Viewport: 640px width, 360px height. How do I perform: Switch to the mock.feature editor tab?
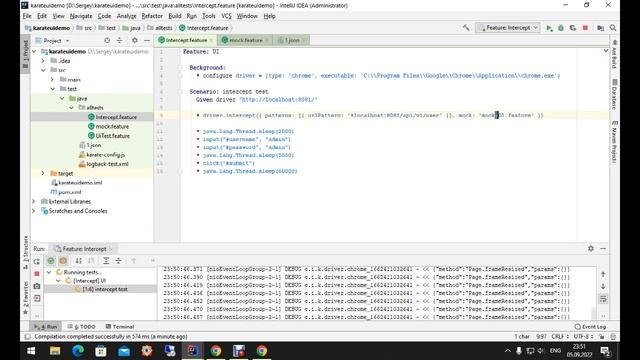(x=245, y=40)
